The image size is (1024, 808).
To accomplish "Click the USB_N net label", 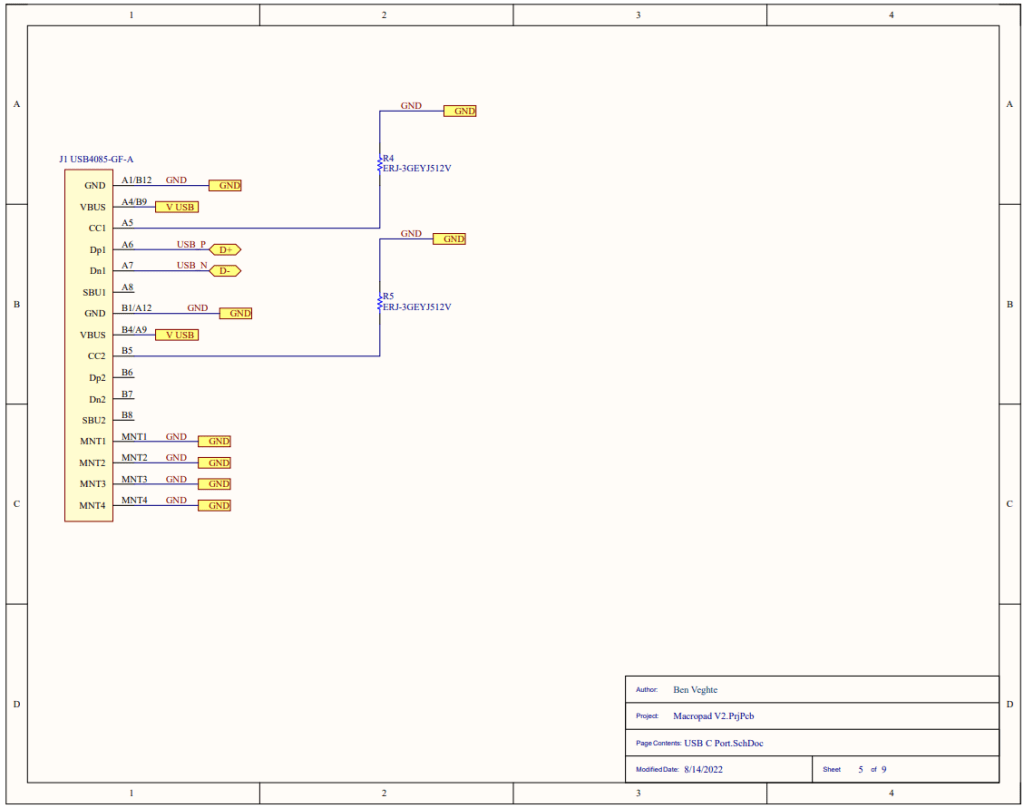I will click(x=192, y=265).
